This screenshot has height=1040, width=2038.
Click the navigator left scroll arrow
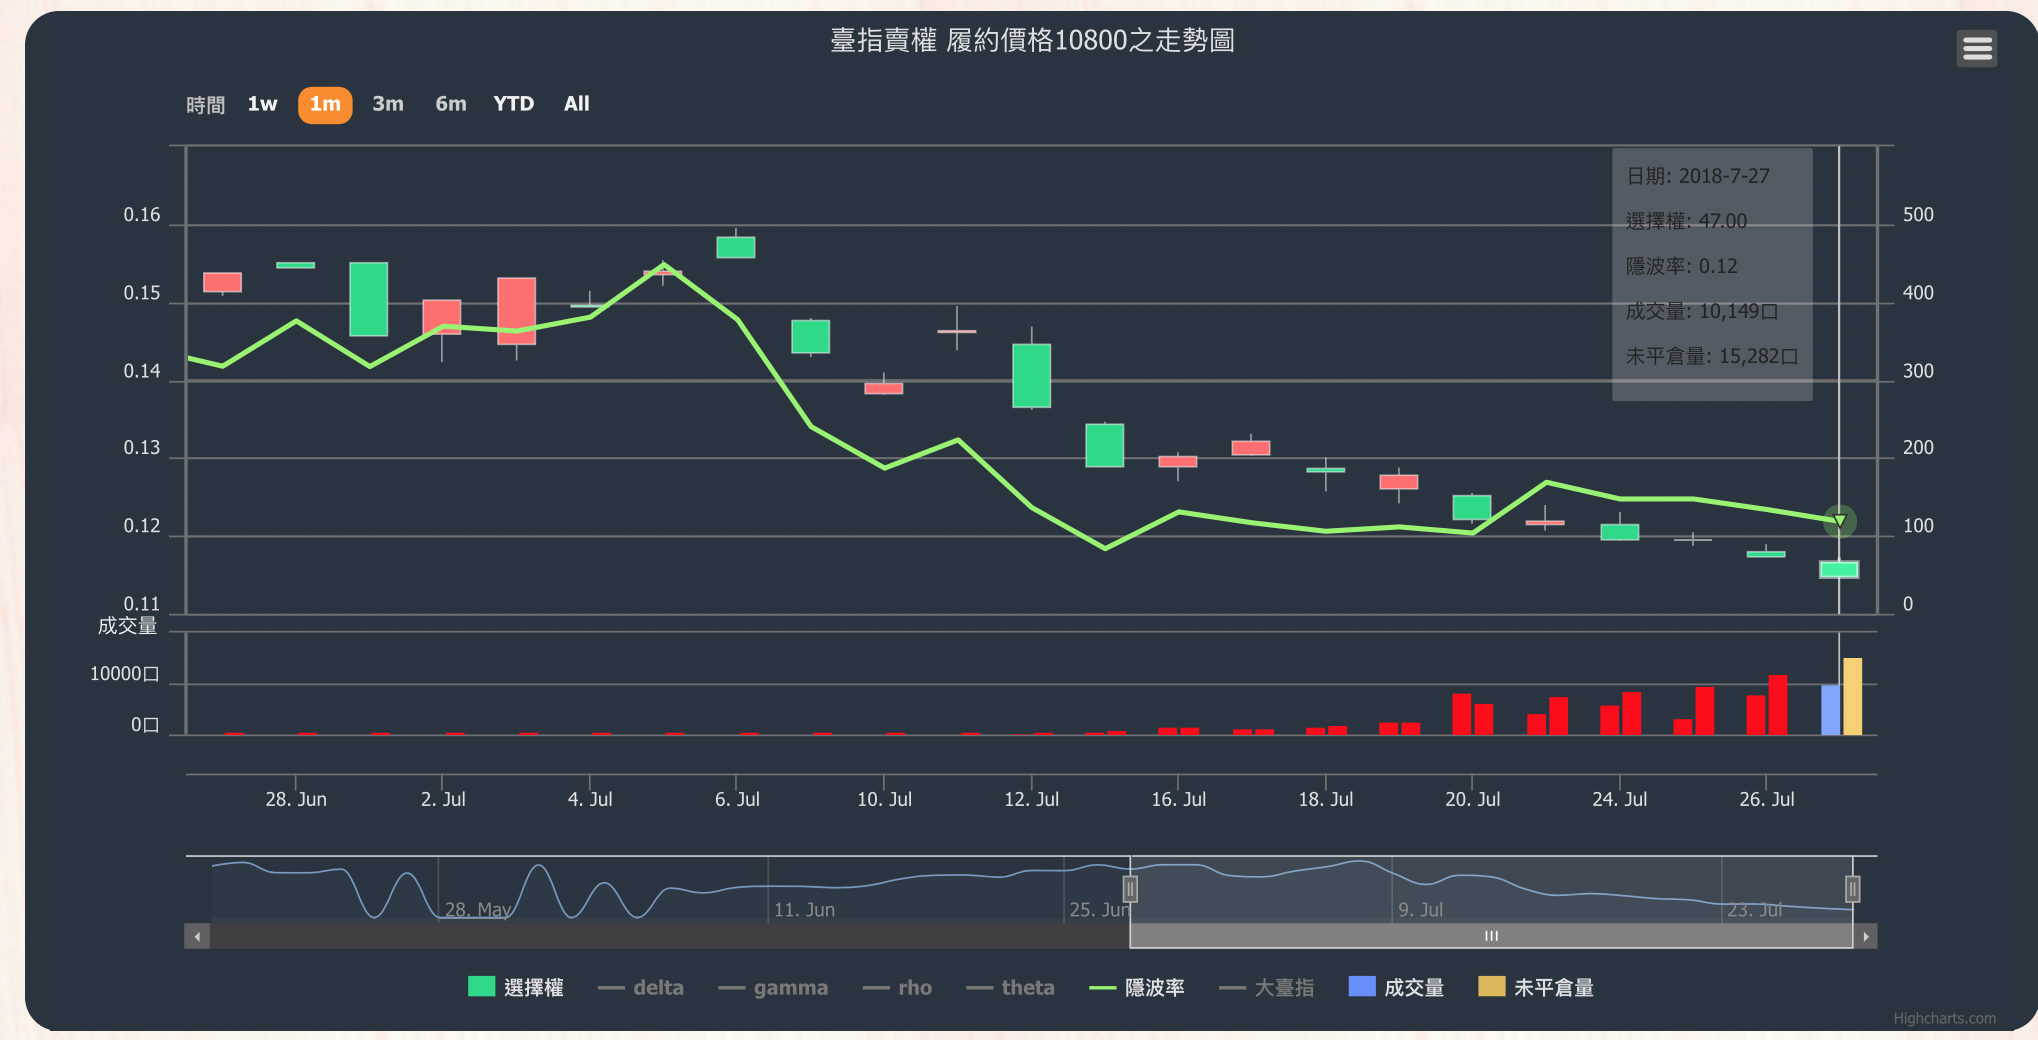point(197,936)
